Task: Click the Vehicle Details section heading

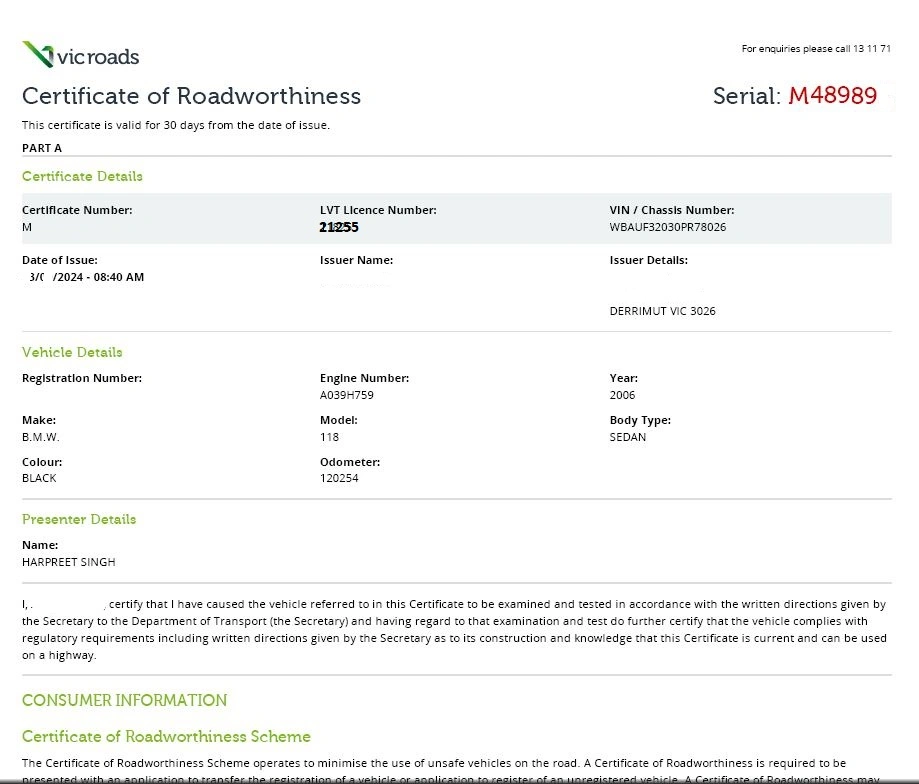Action: [x=72, y=352]
